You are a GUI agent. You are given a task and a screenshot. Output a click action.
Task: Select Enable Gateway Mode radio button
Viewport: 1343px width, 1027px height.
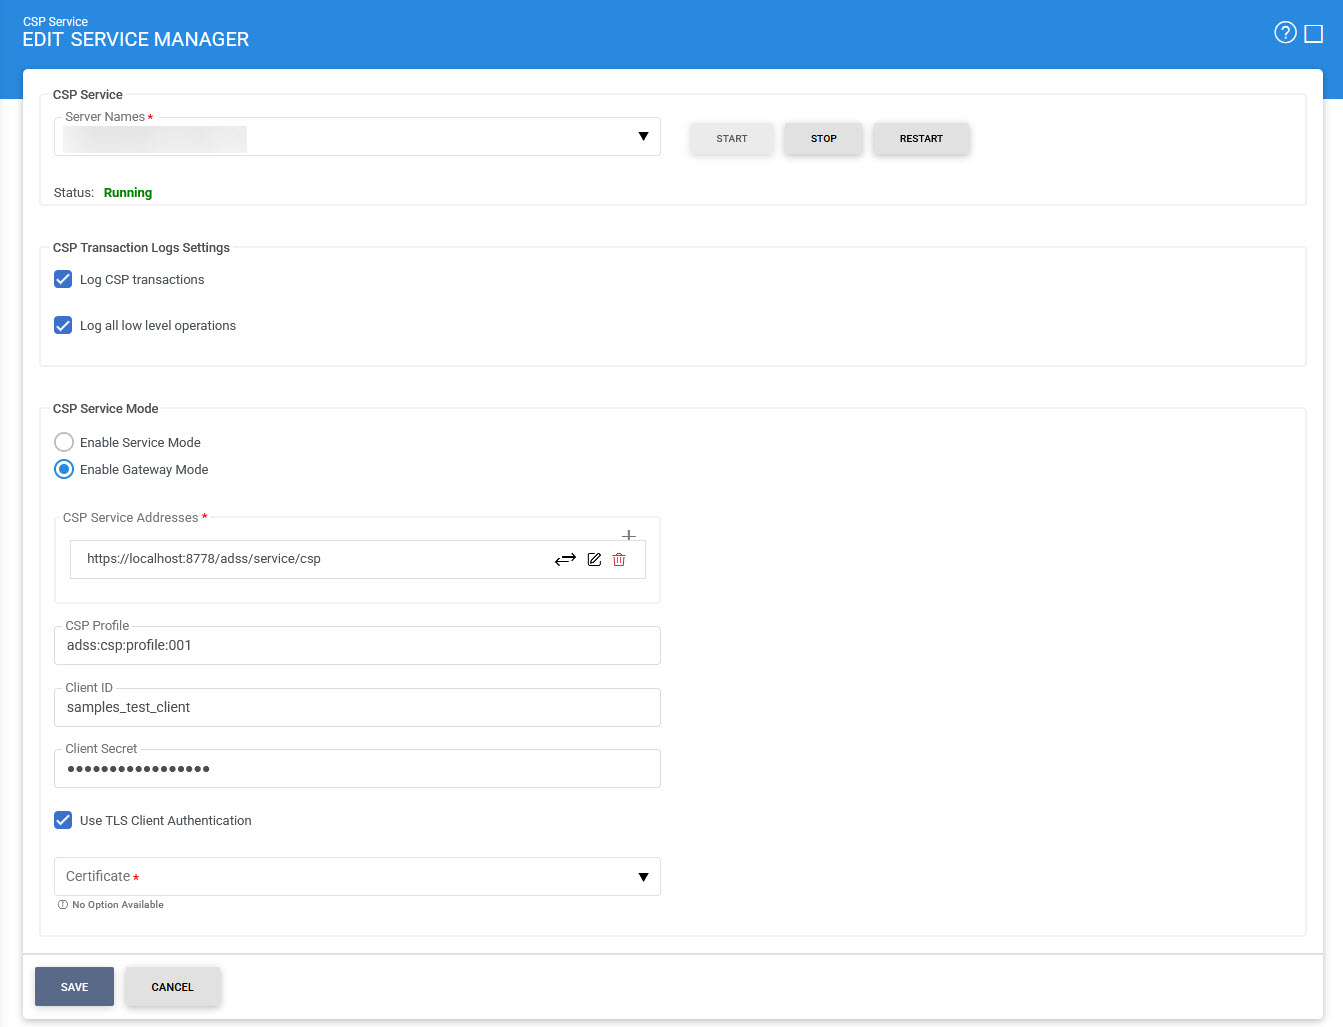coord(64,469)
